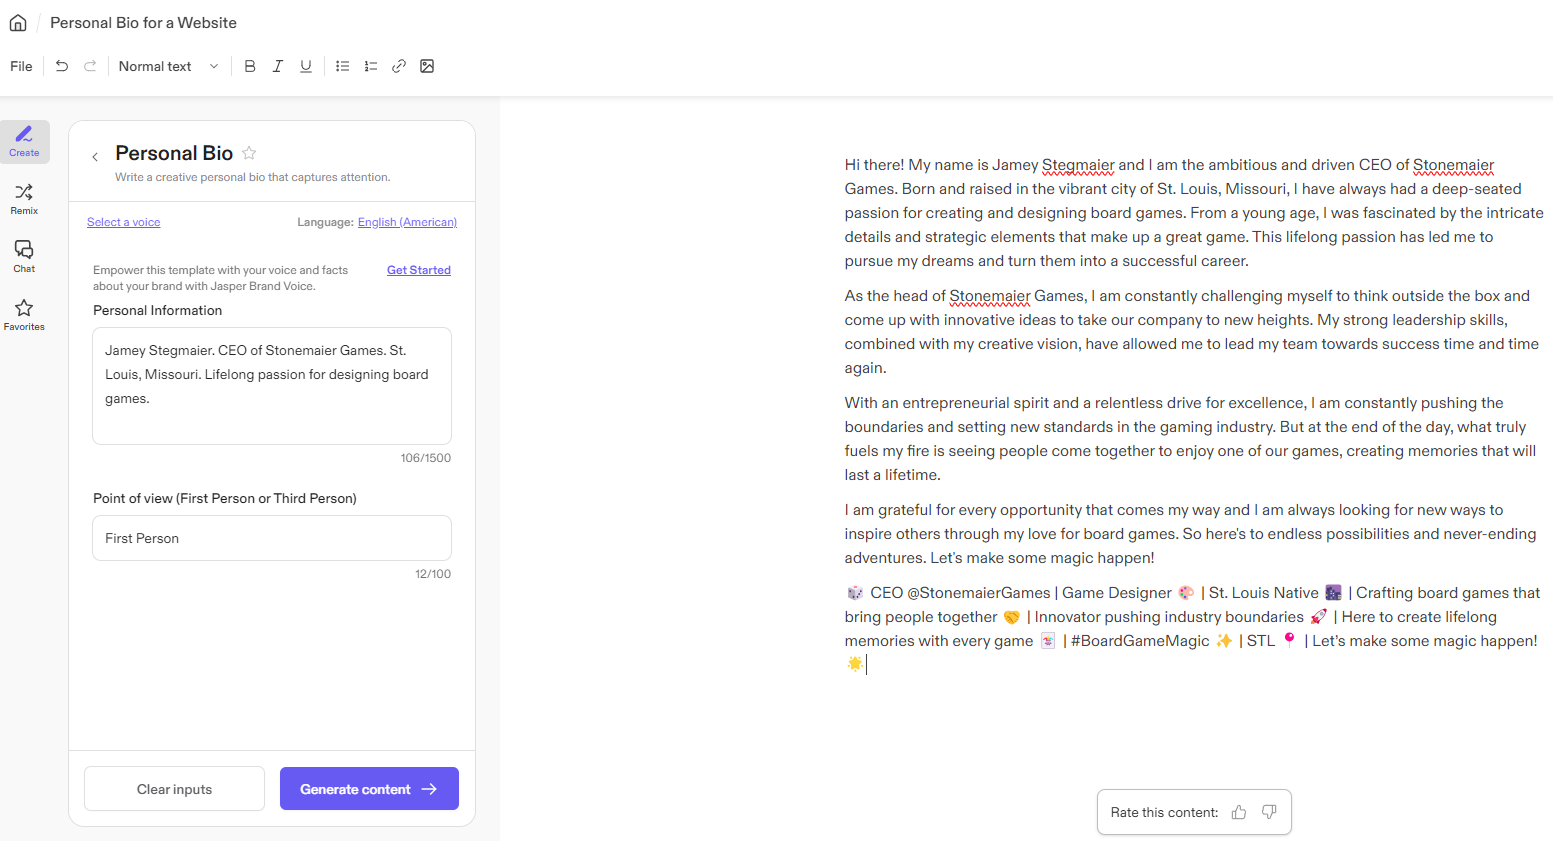Image resolution: width=1553 pixels, height=841 pixels.
Task: Select the Remix sidebar icon
Action: pyautogui.click(x=23, y=198)
